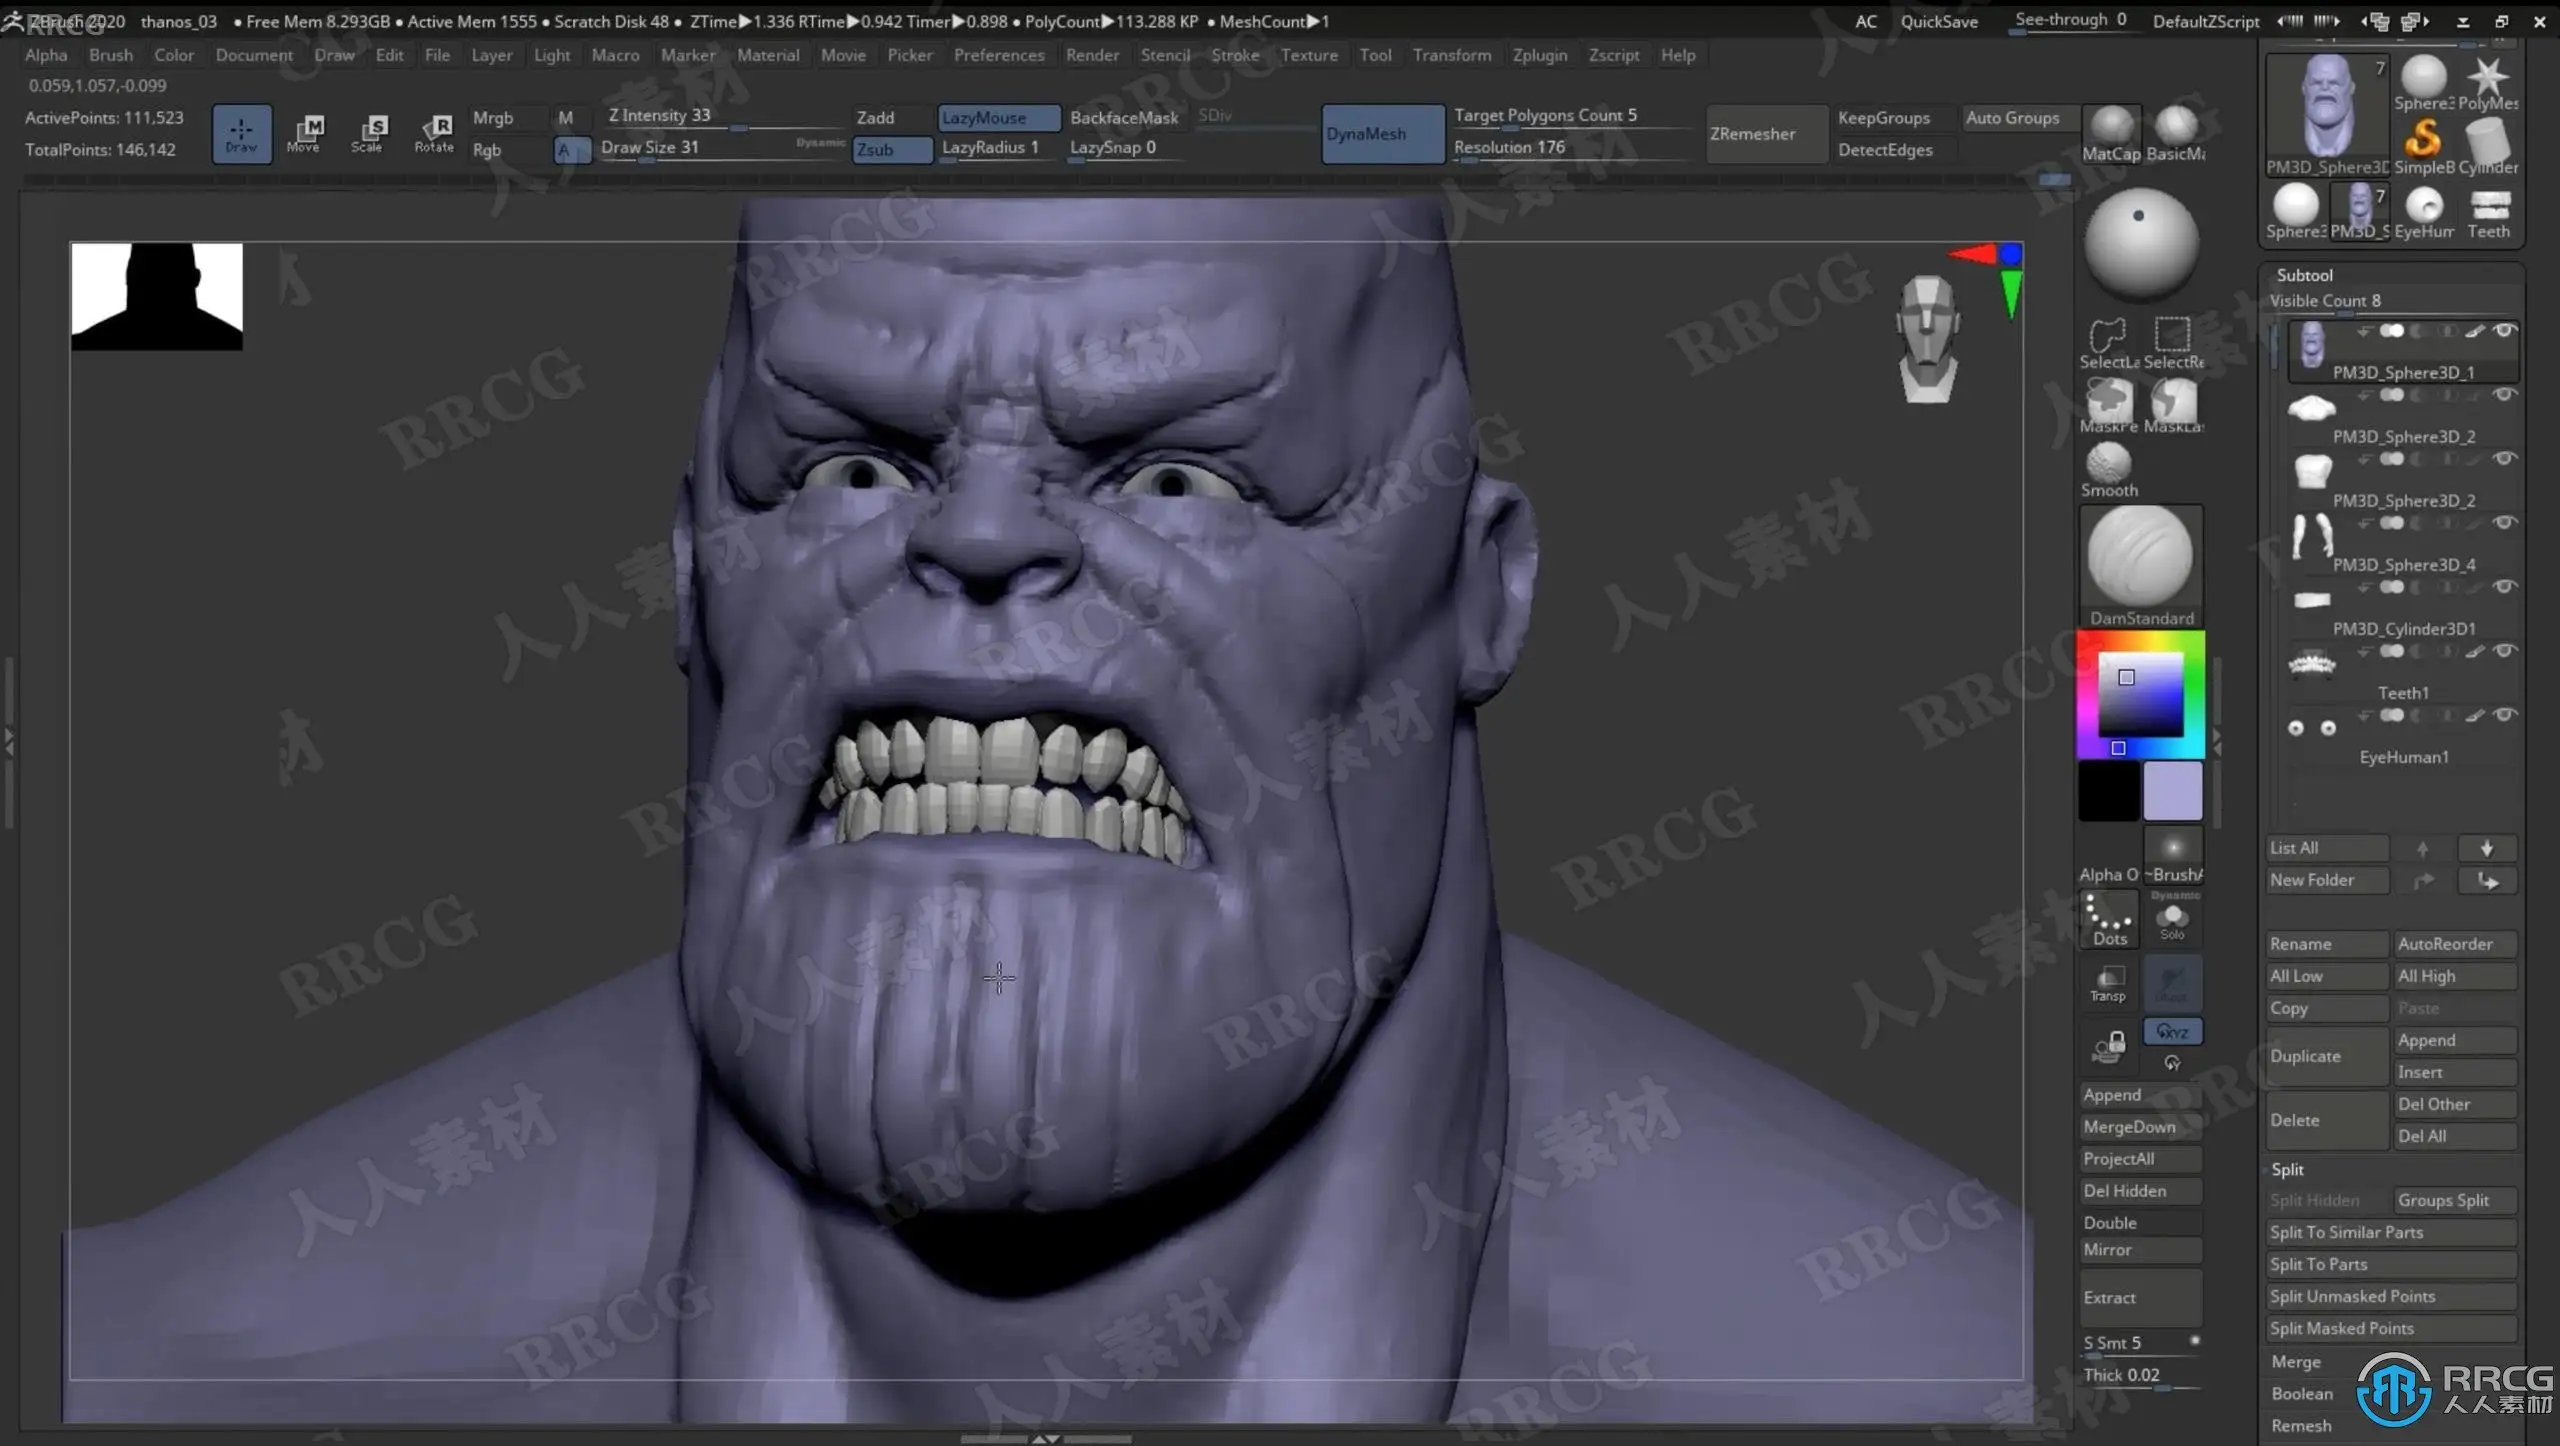Collapse the Subtool palette section

point(2304,275)
